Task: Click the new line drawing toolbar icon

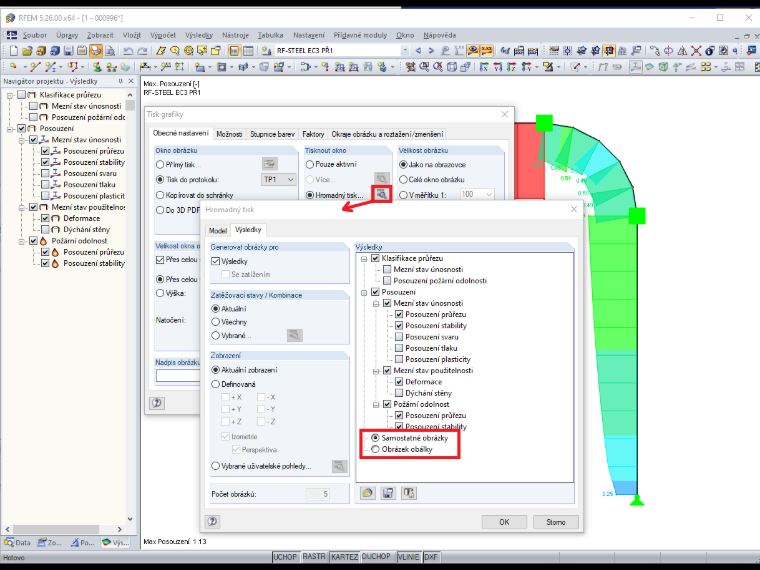Action: [x=35, y=67]
